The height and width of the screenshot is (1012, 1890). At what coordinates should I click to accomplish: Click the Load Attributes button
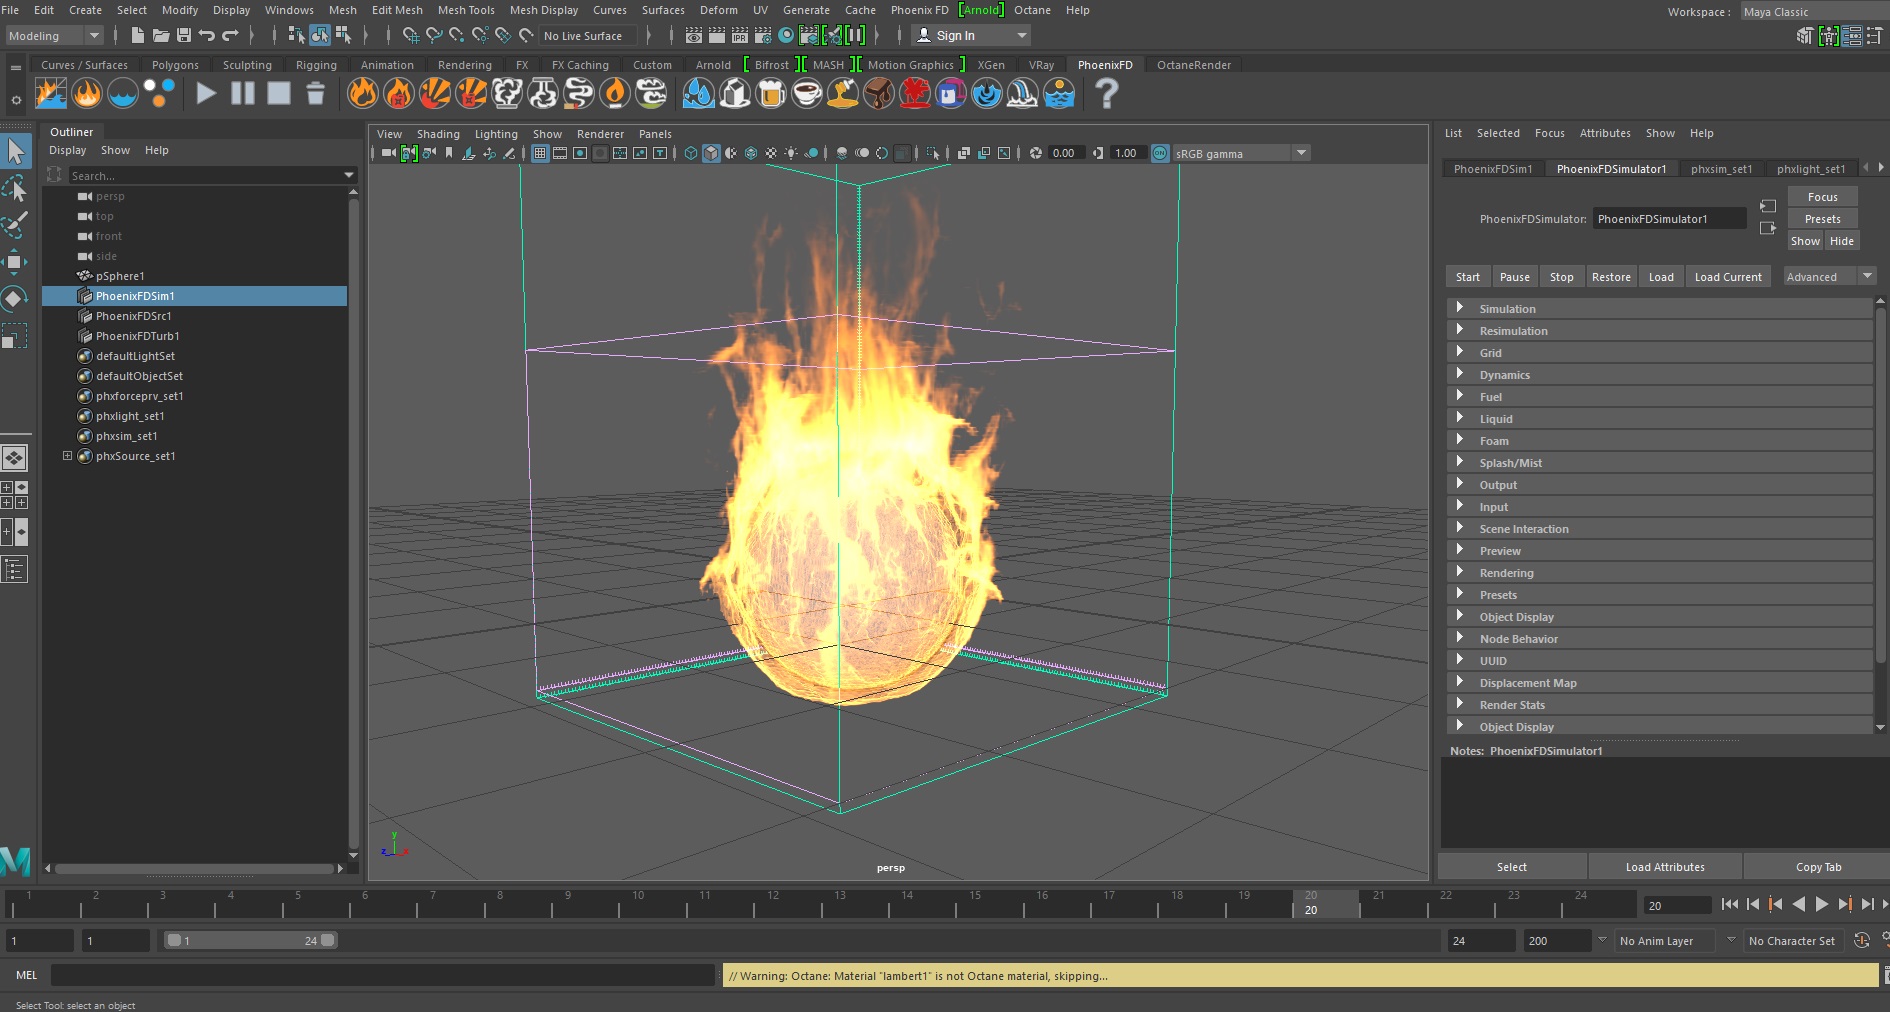1665,867
